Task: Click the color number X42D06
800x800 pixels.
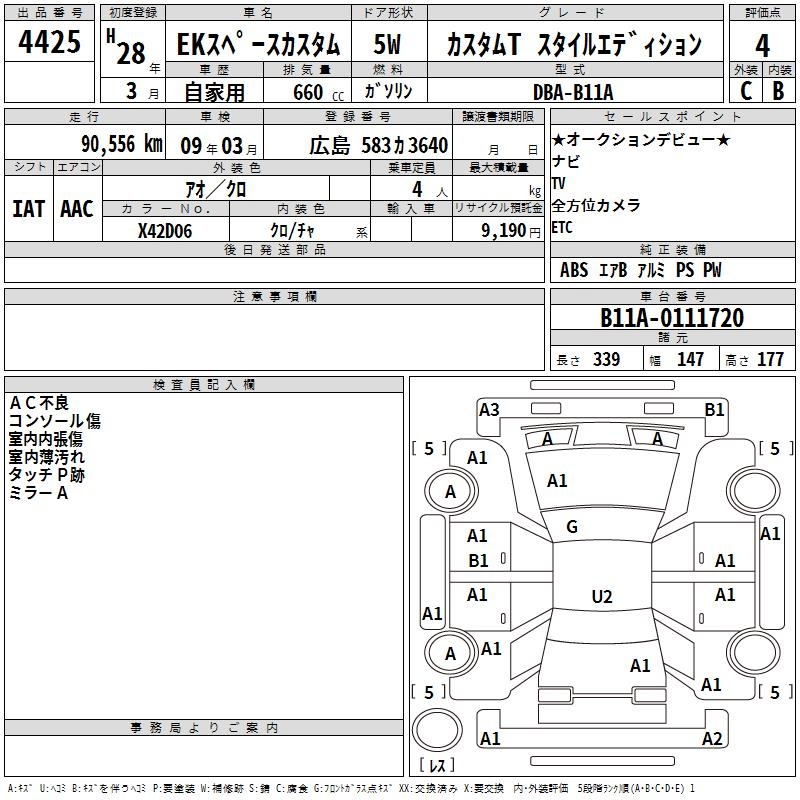Action: tap(165, 231)
